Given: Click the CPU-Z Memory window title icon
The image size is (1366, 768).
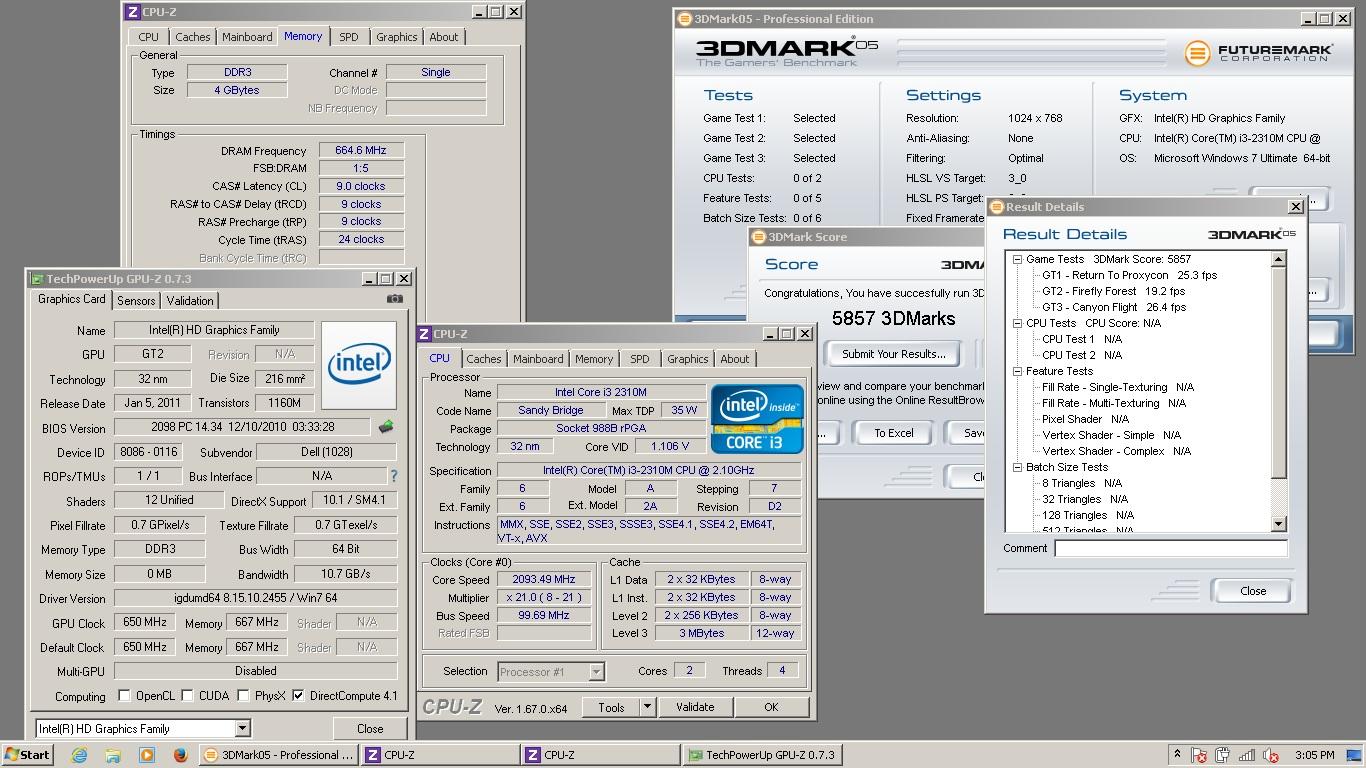Looking at the screenshot, I should (x=133, y=12).
